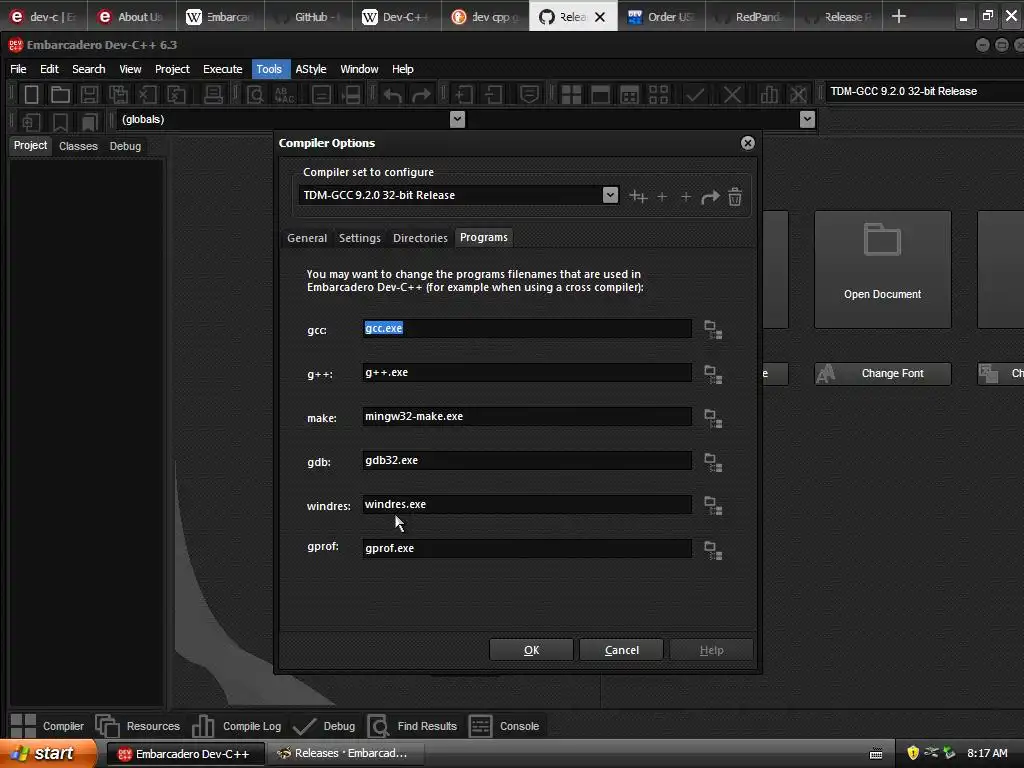Click the Replace AB/AC toolbar icon

click(x=284, y=95)
